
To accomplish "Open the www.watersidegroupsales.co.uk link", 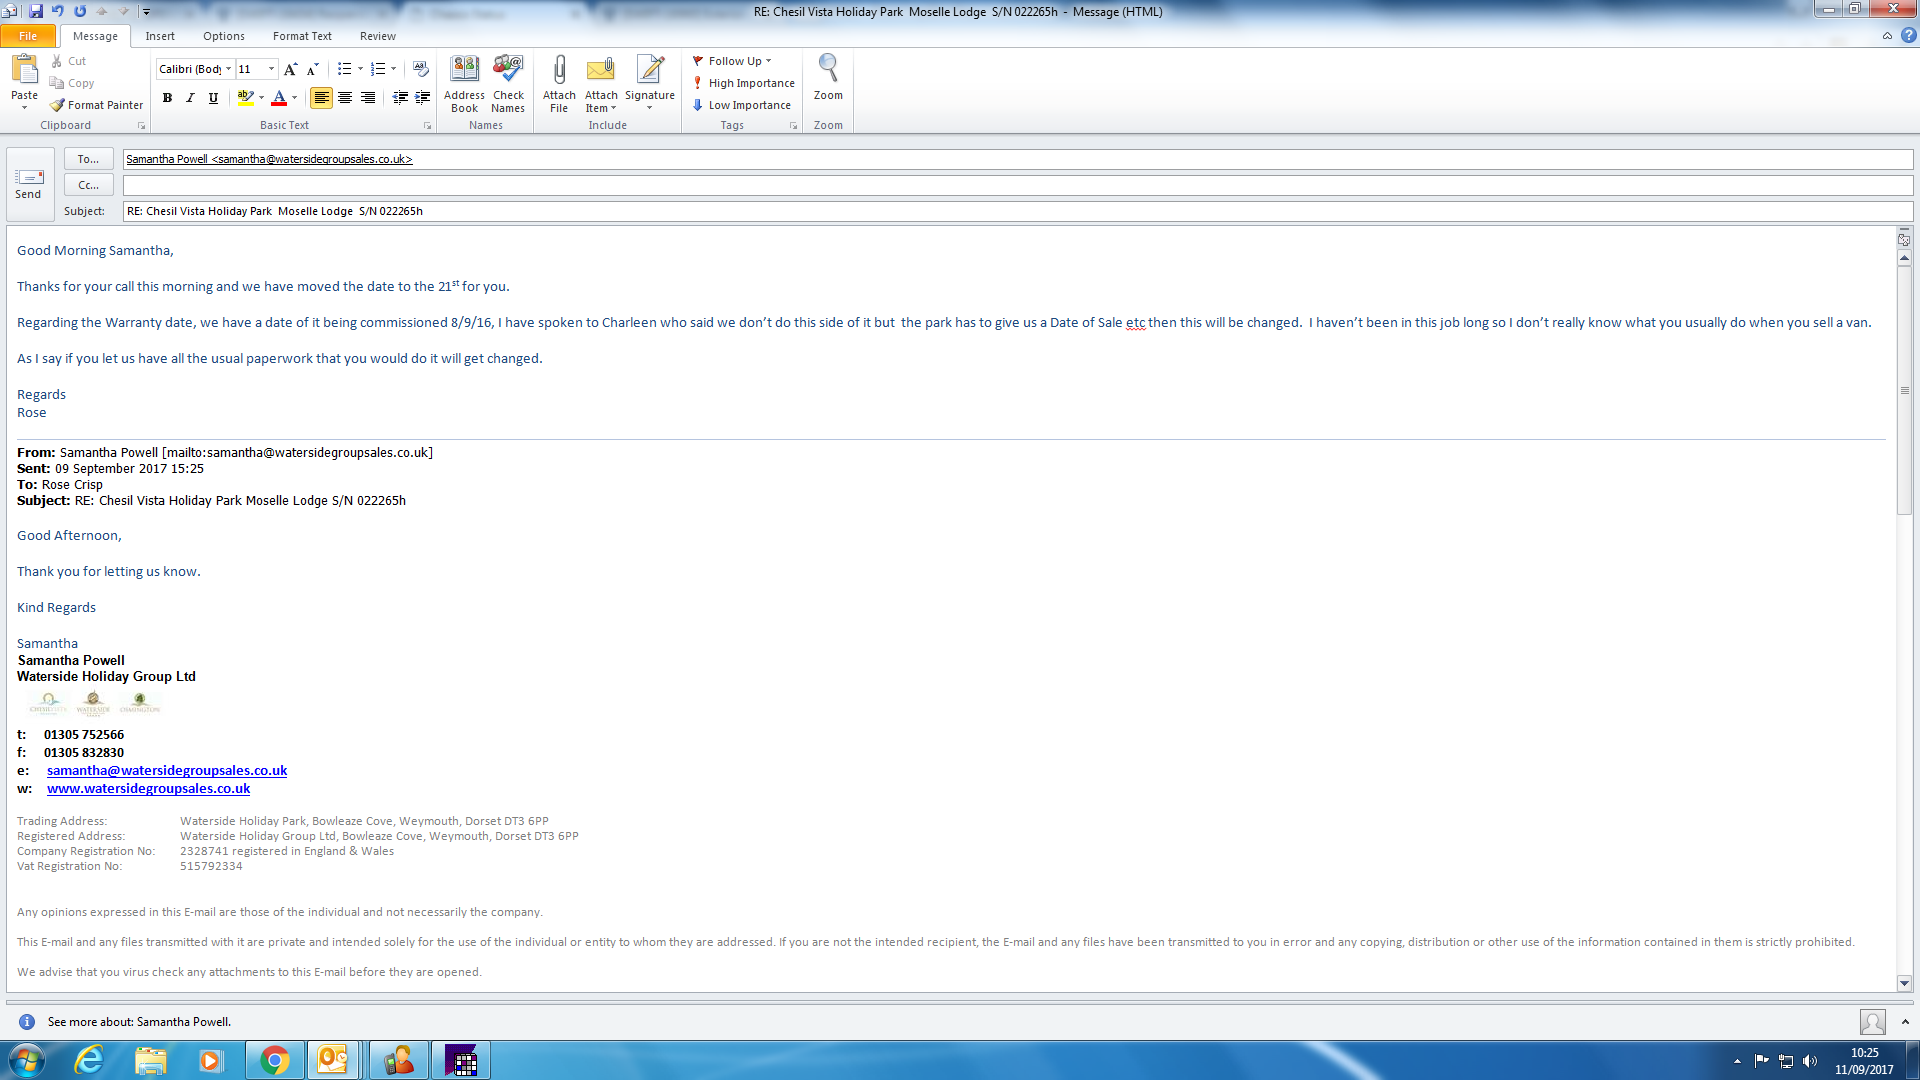I will [x=148, y=789].
